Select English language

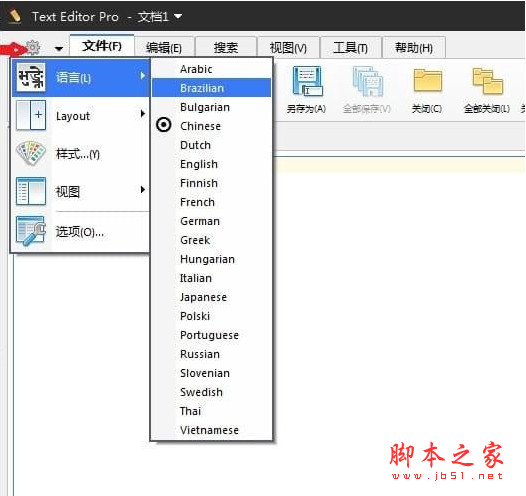pyautogui.click(x=211, y=164)
